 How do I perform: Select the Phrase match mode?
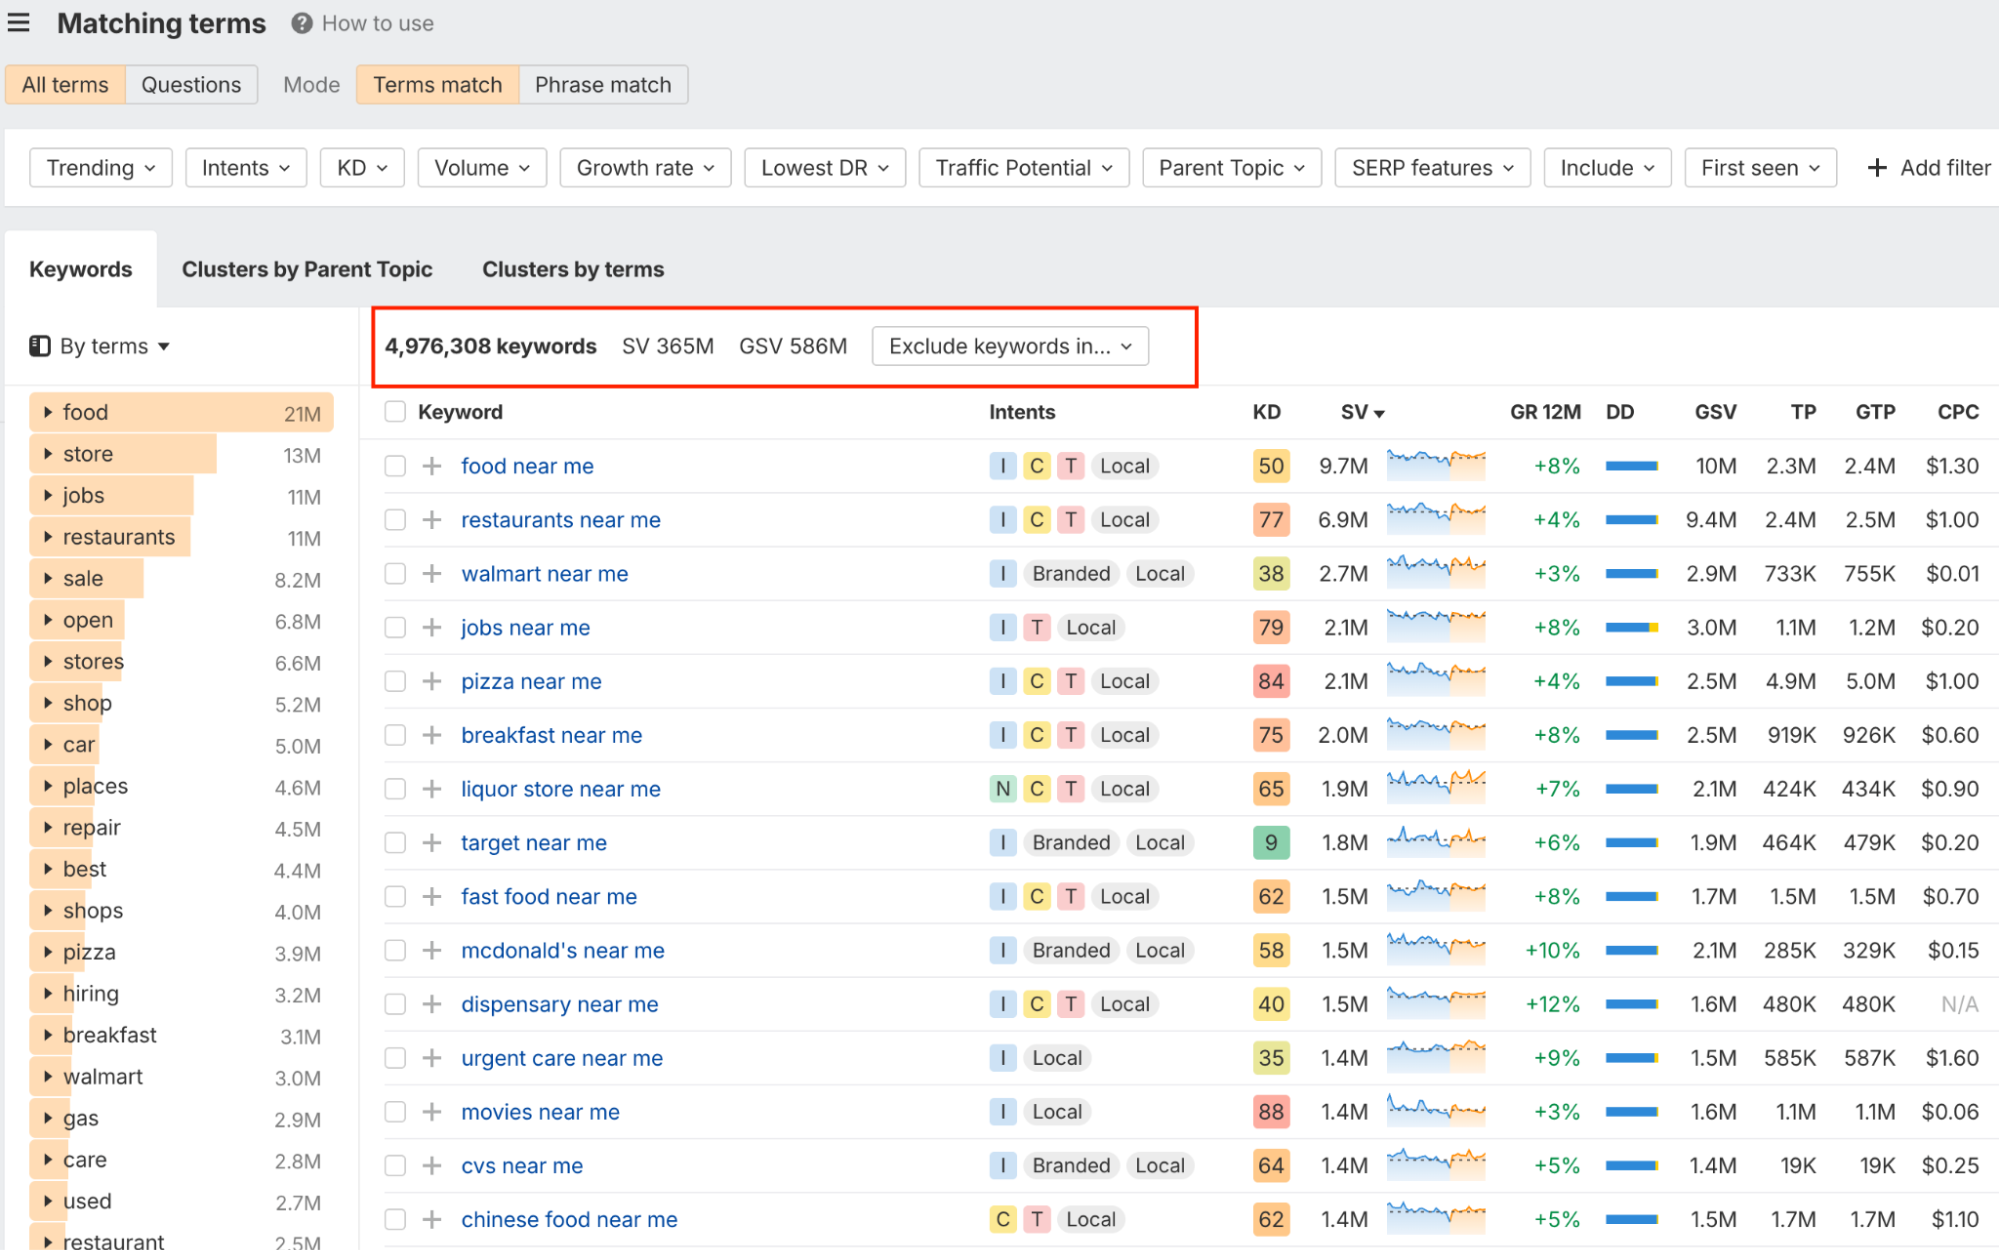pos(602,85)
